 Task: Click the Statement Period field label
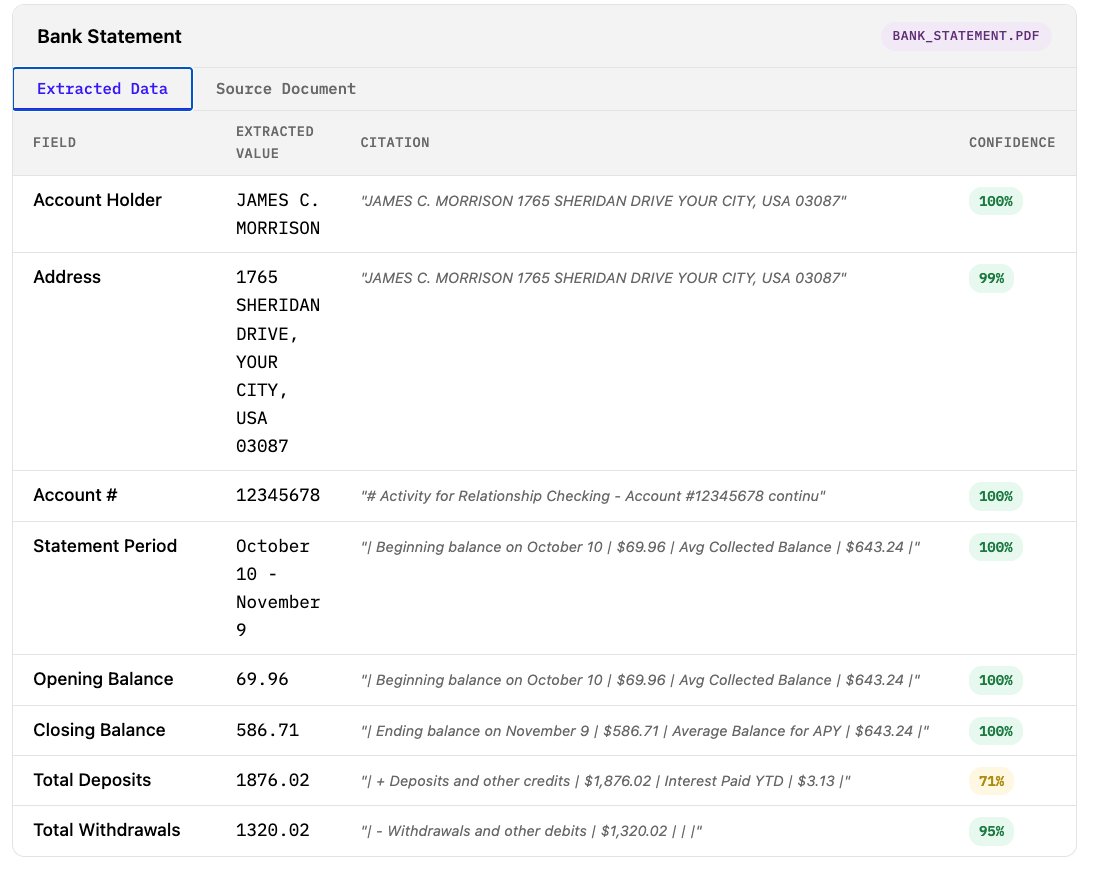pyautogui.click(x=105, y=546)
